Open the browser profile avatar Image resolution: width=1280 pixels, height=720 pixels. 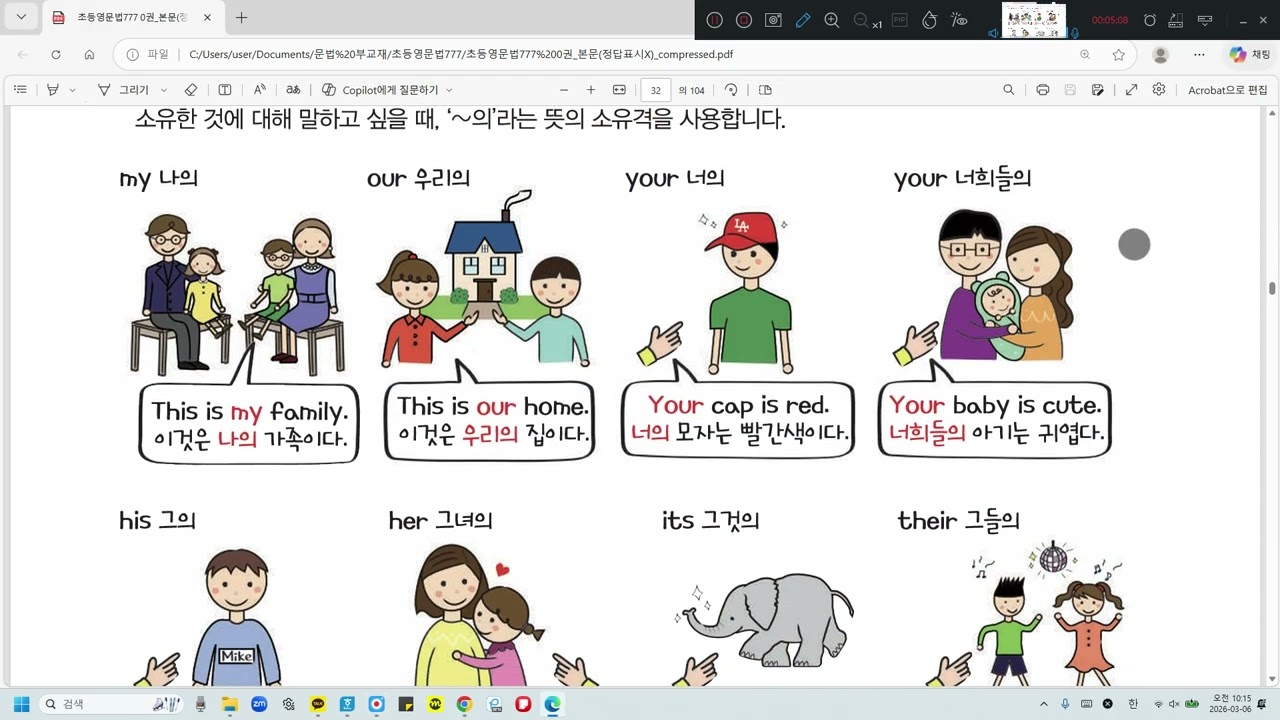[x=1160, y=55]
